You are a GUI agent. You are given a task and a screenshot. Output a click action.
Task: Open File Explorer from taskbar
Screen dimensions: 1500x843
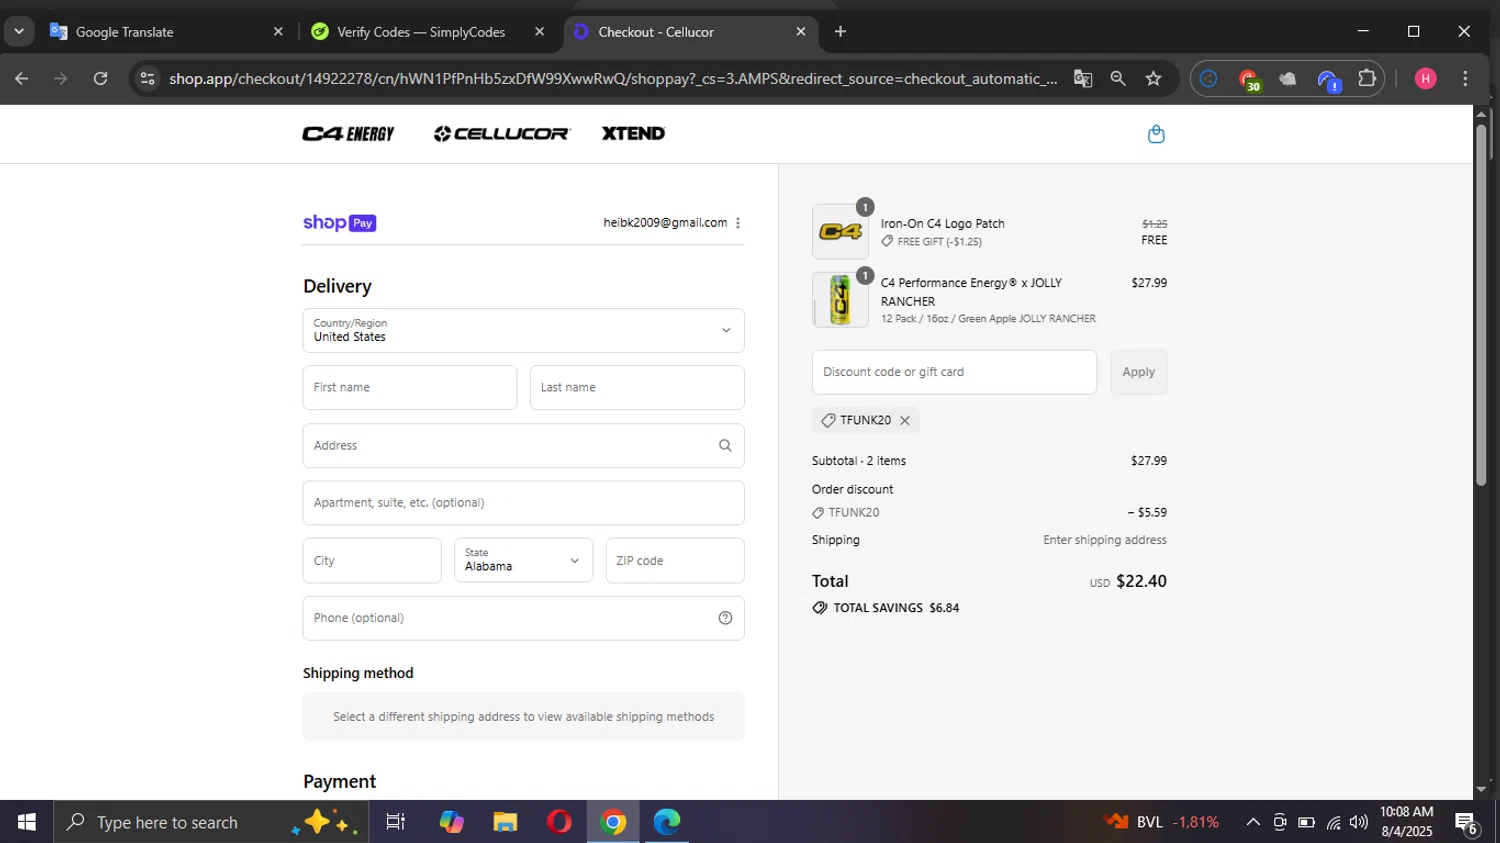point(505,822)
